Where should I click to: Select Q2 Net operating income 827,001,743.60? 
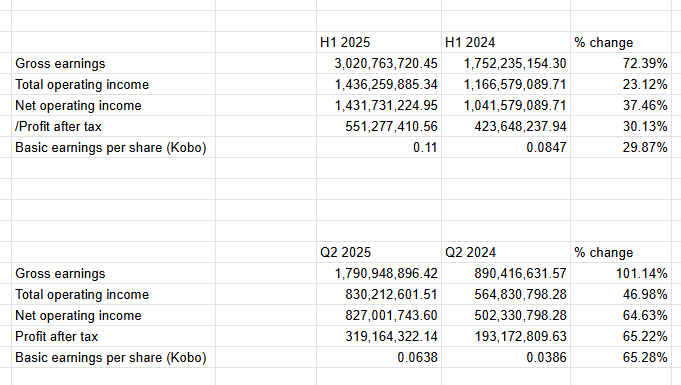[x=379, y=315]
